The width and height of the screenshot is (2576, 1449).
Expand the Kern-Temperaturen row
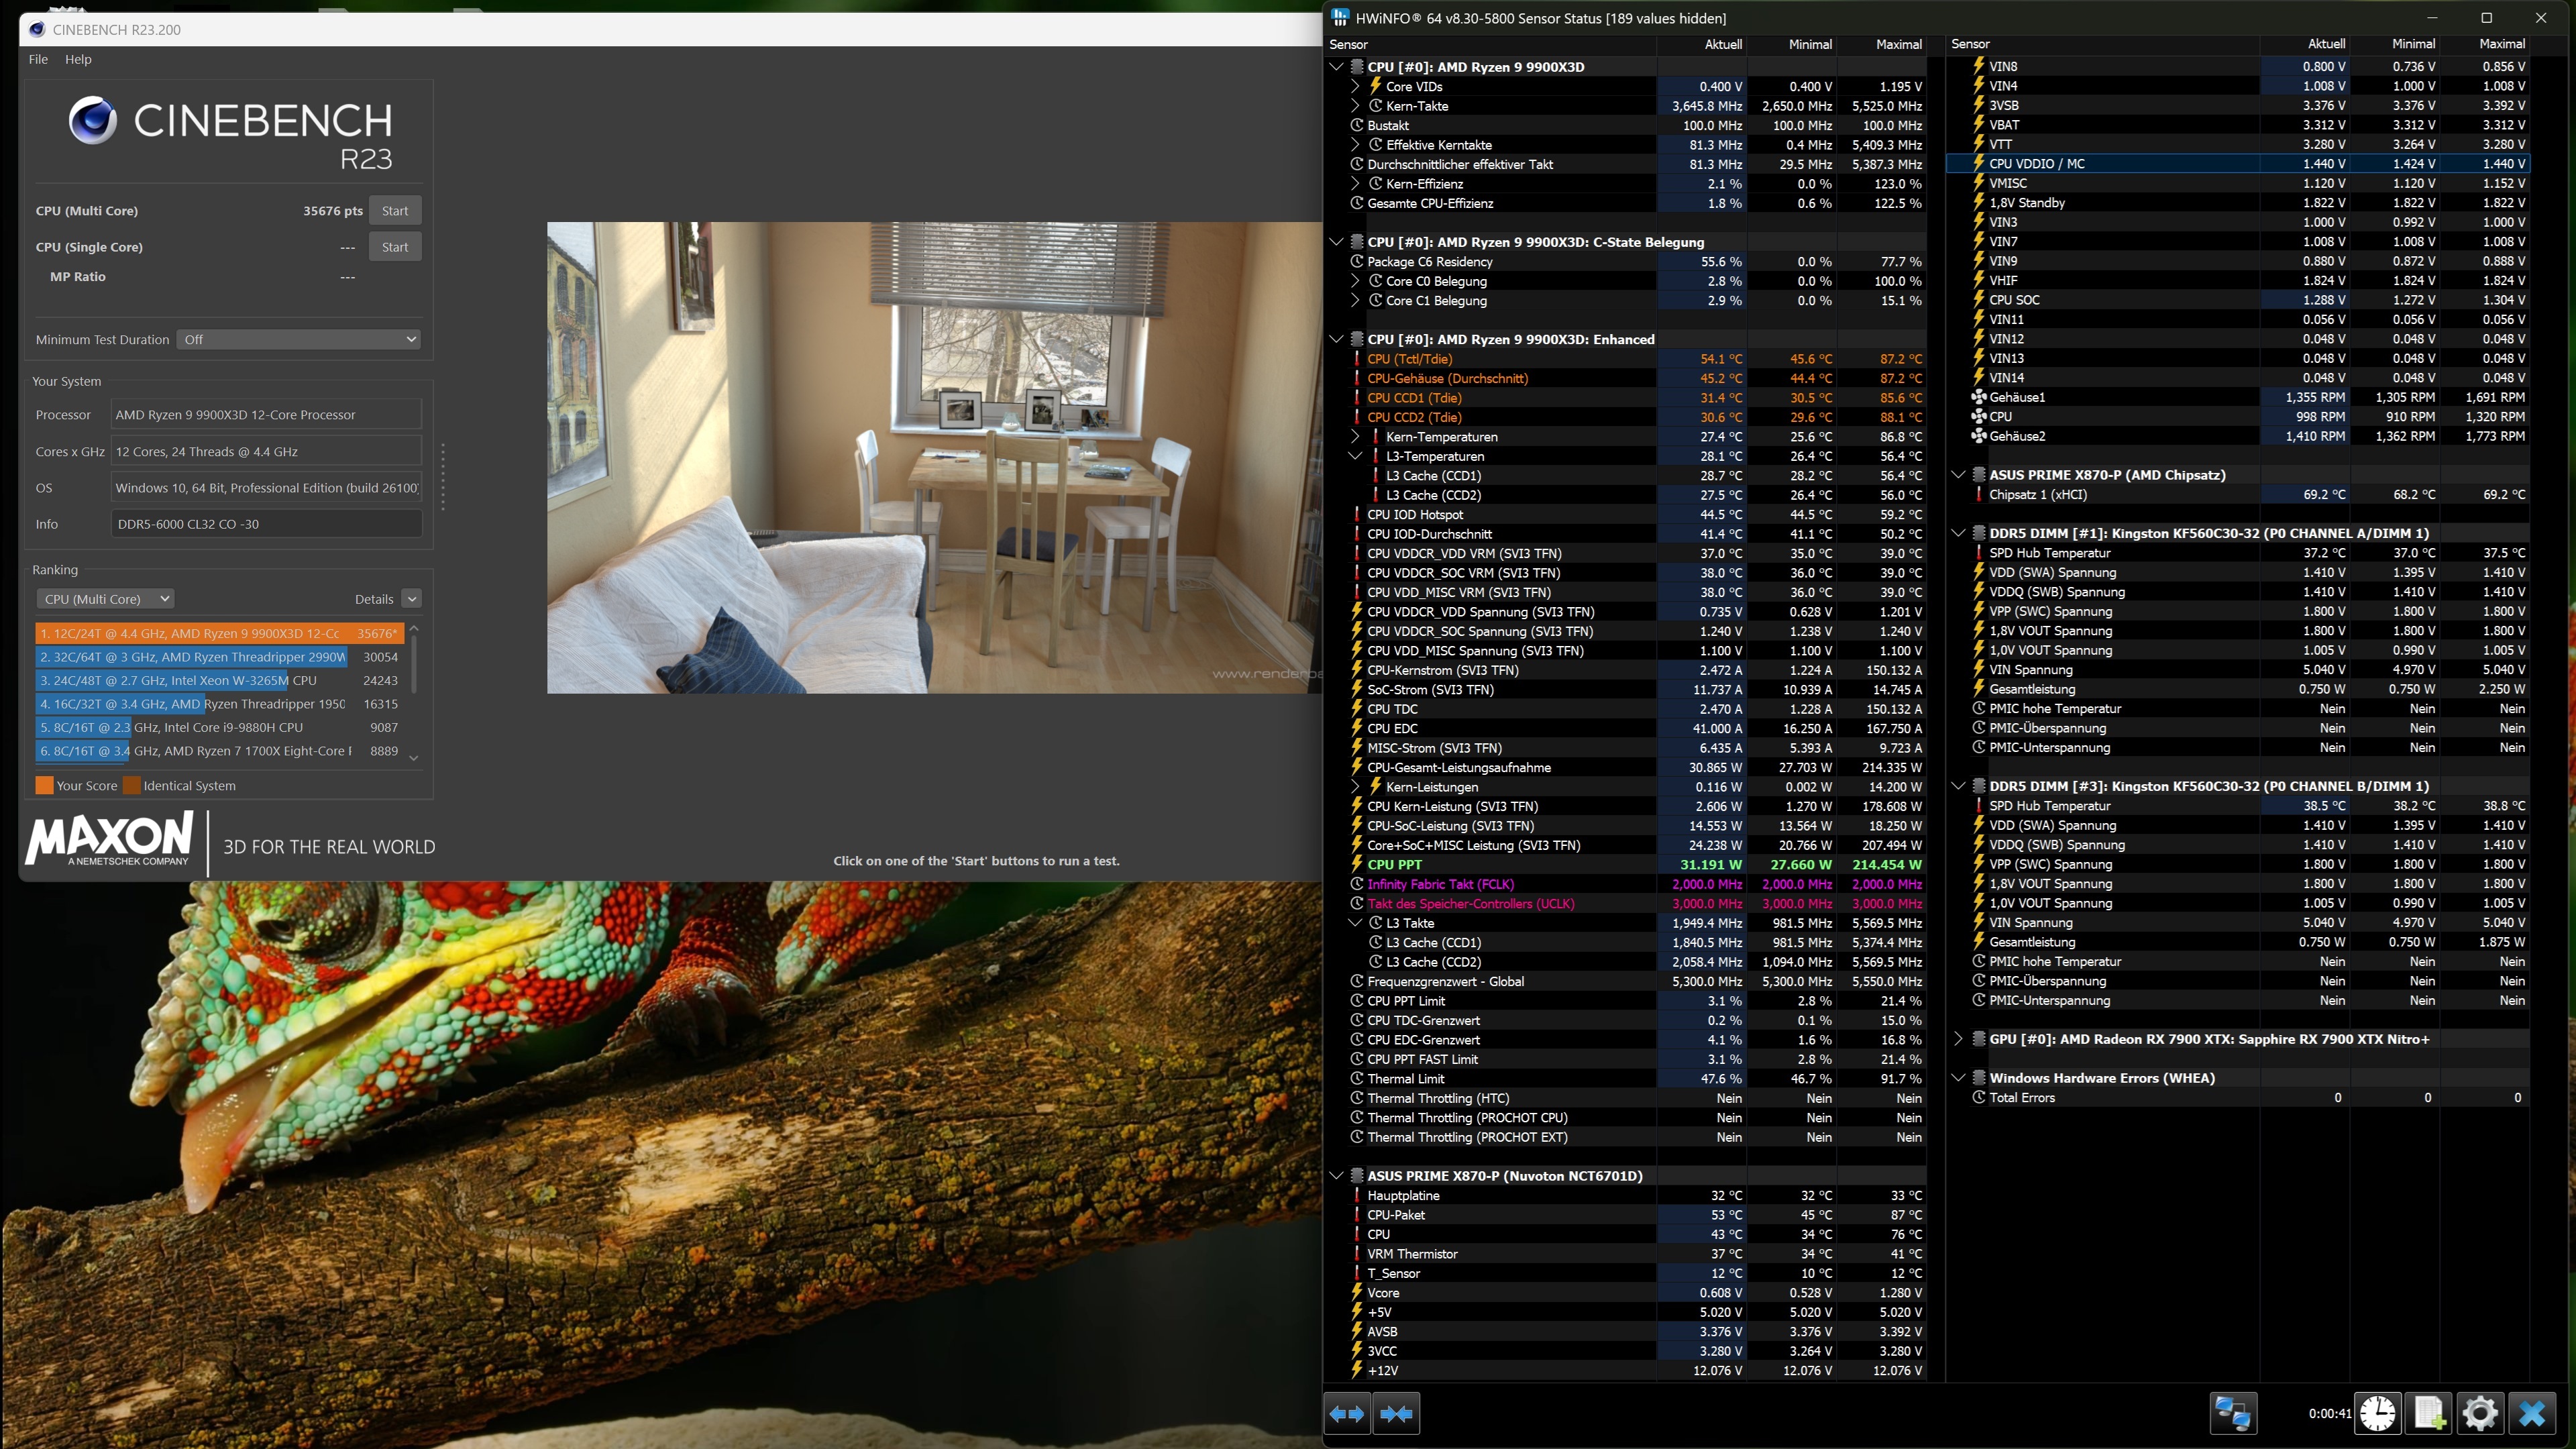click(x=1355, y=437)
